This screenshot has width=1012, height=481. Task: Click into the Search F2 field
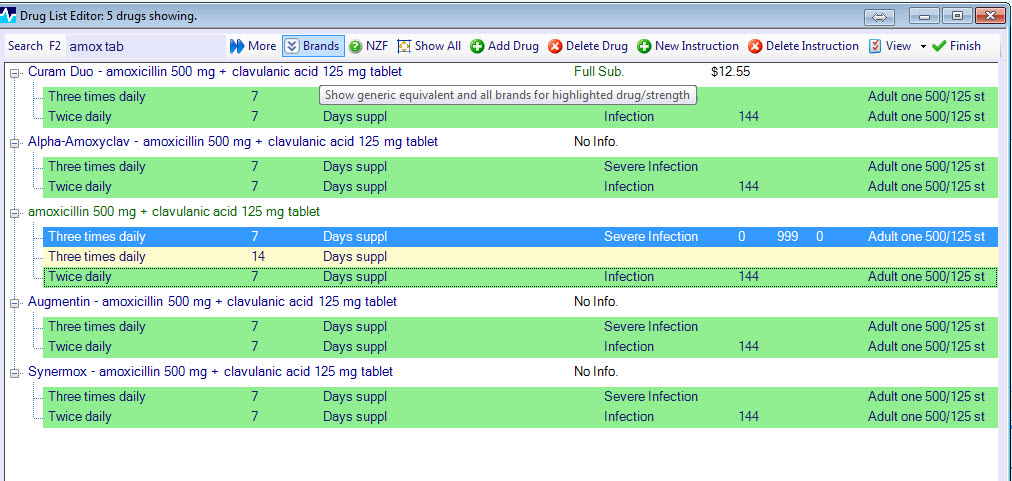click(x=146, y=46)
